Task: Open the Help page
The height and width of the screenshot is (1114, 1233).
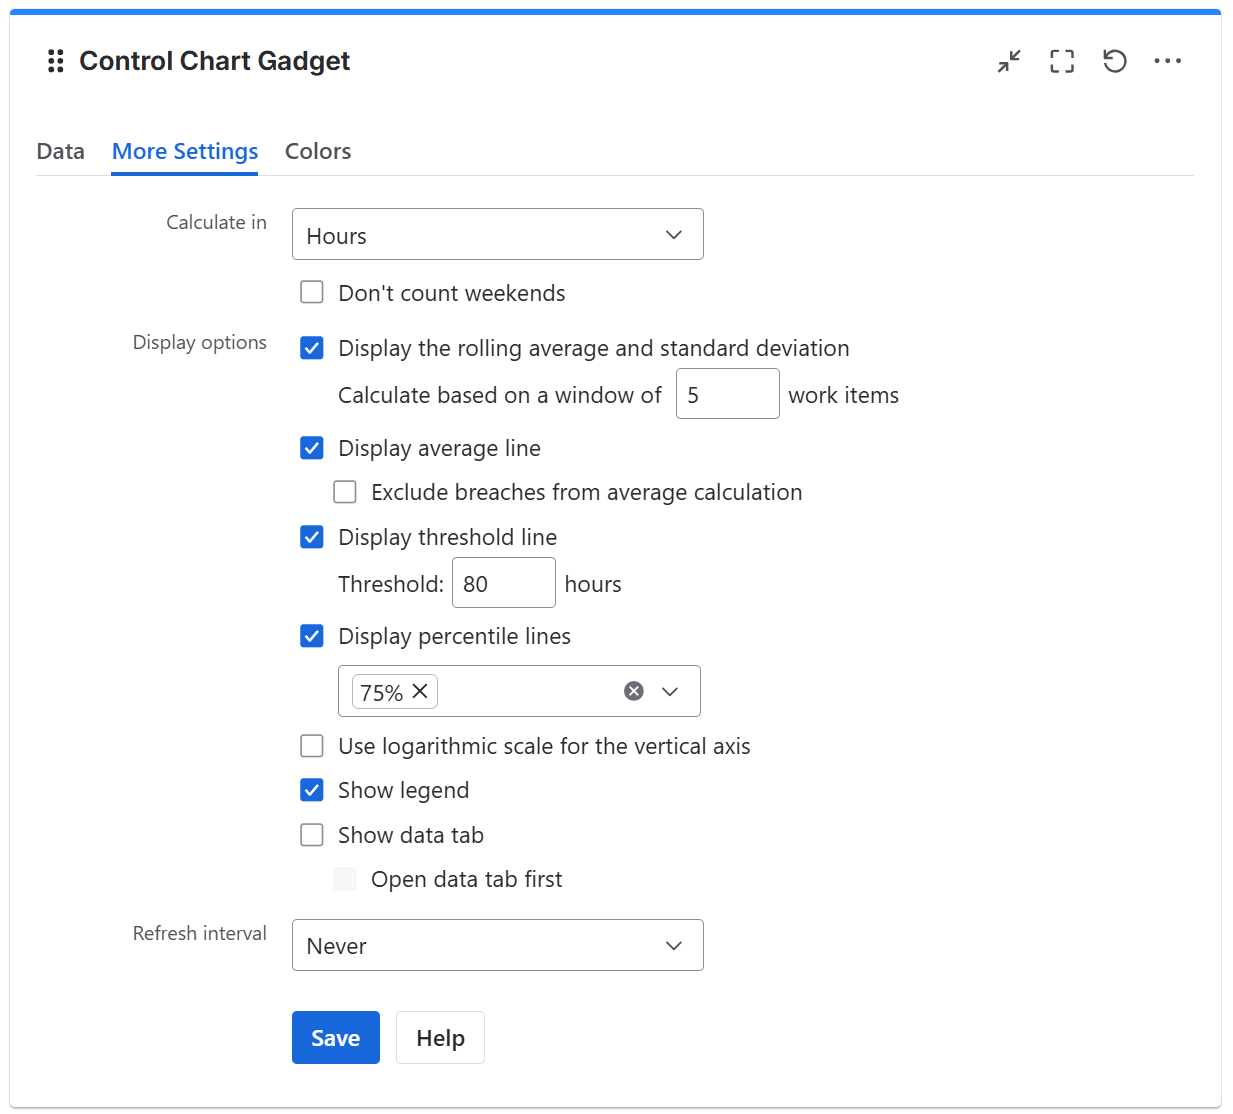Action: pos(440,1037)
